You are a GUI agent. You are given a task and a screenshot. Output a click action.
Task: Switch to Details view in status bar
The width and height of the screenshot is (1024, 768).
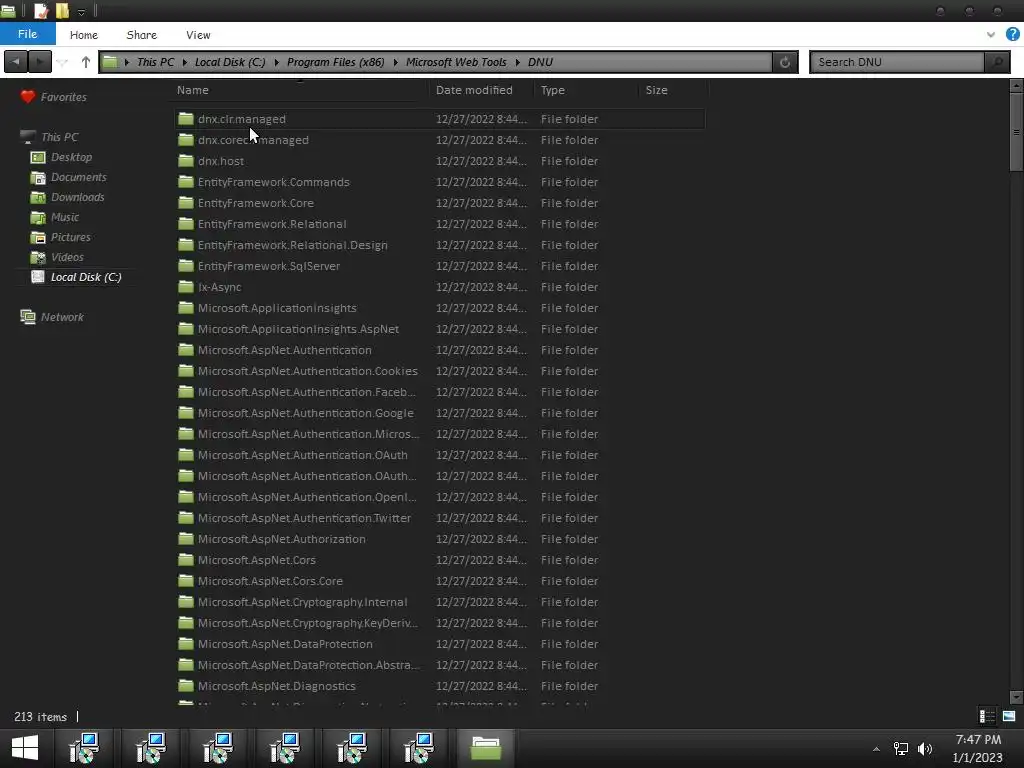point(987,716)
